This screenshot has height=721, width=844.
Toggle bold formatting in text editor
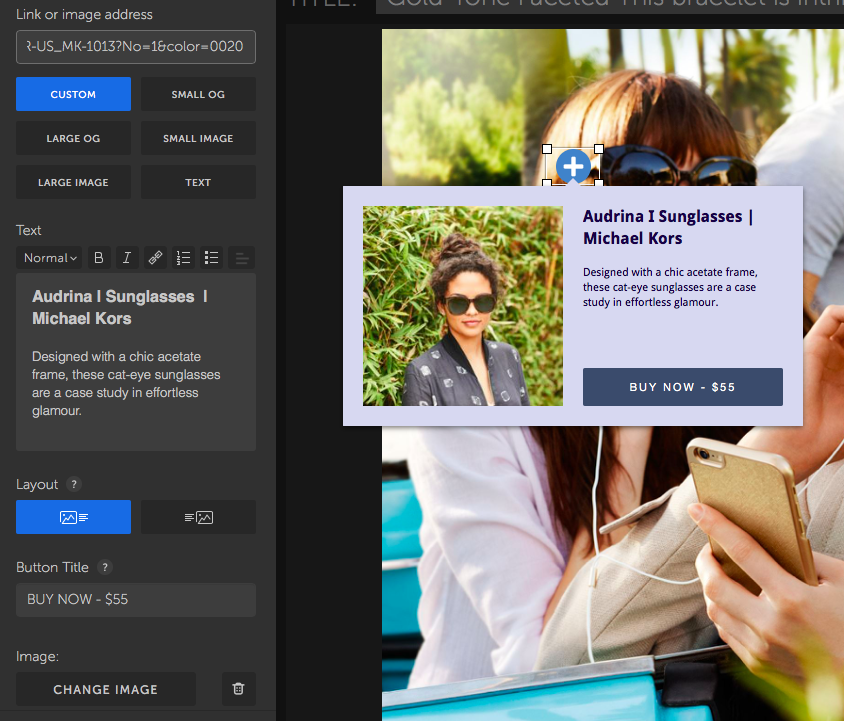99,258
